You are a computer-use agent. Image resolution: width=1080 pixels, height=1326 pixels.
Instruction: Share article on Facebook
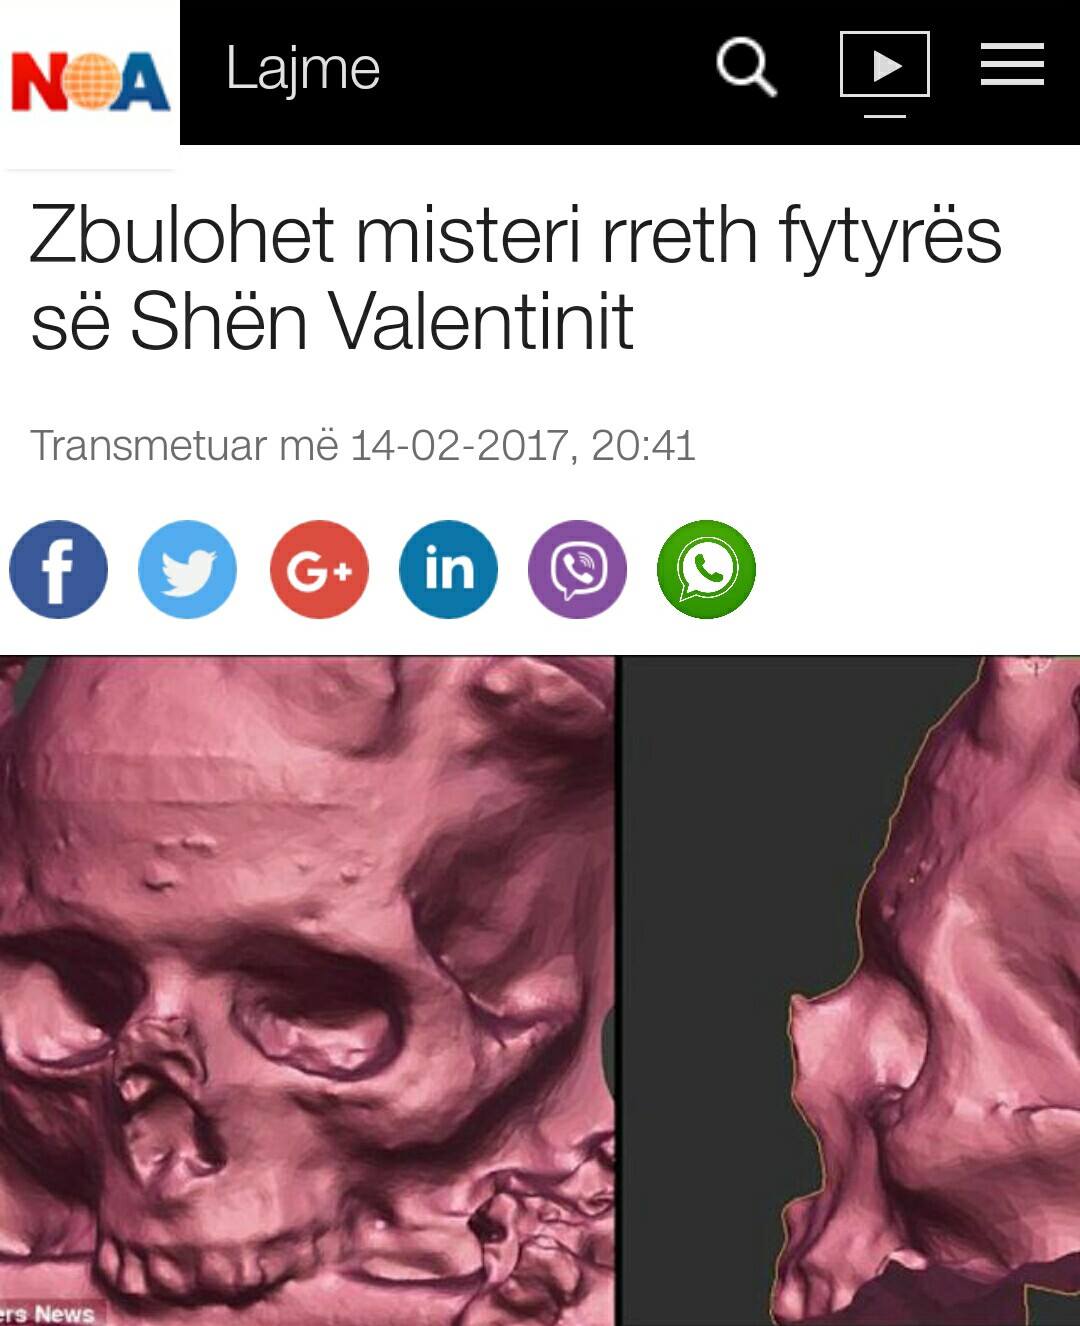58,569
